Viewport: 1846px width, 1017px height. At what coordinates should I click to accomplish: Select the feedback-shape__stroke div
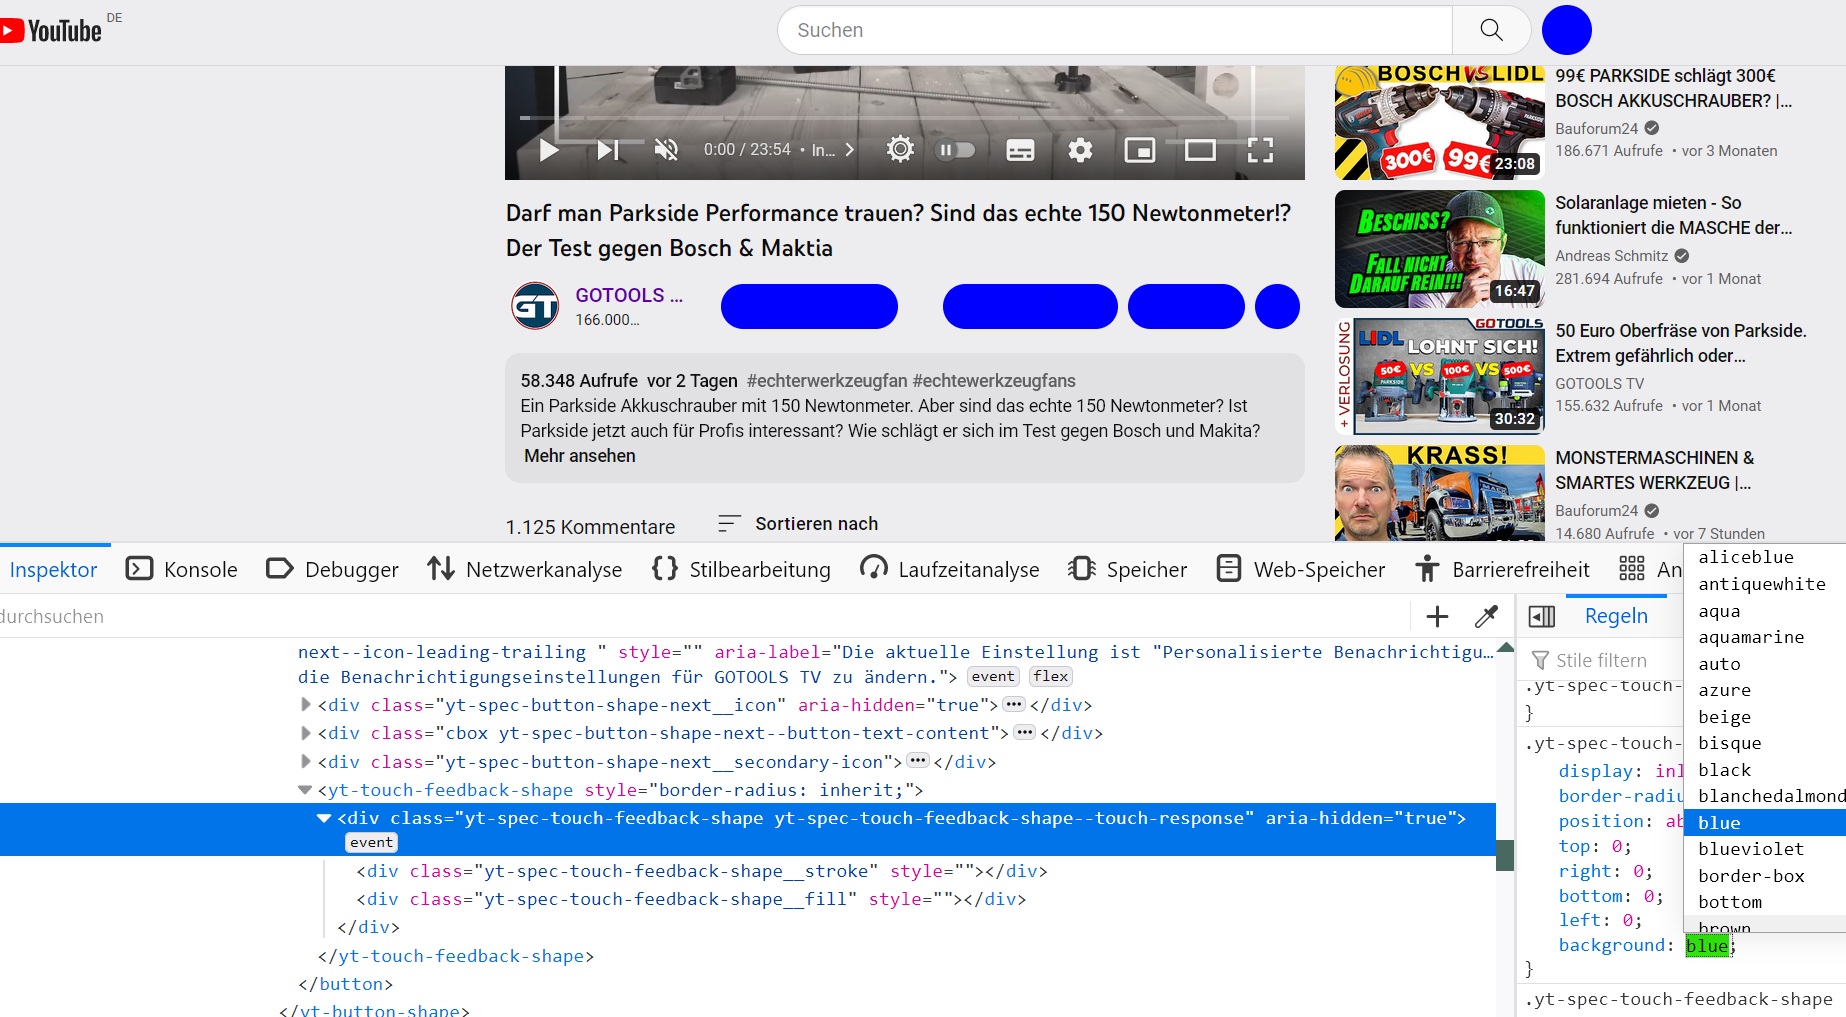coord(702,871)
